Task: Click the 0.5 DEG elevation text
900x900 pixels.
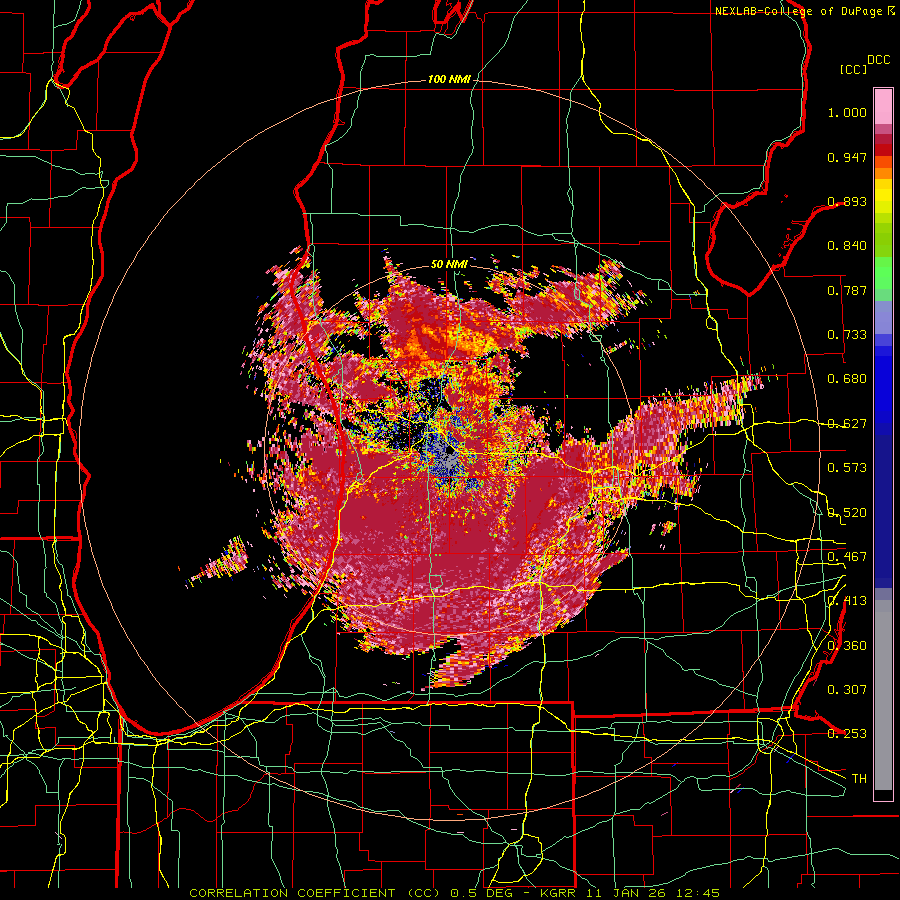Action: pyautogui.click(x=483, y=893)
